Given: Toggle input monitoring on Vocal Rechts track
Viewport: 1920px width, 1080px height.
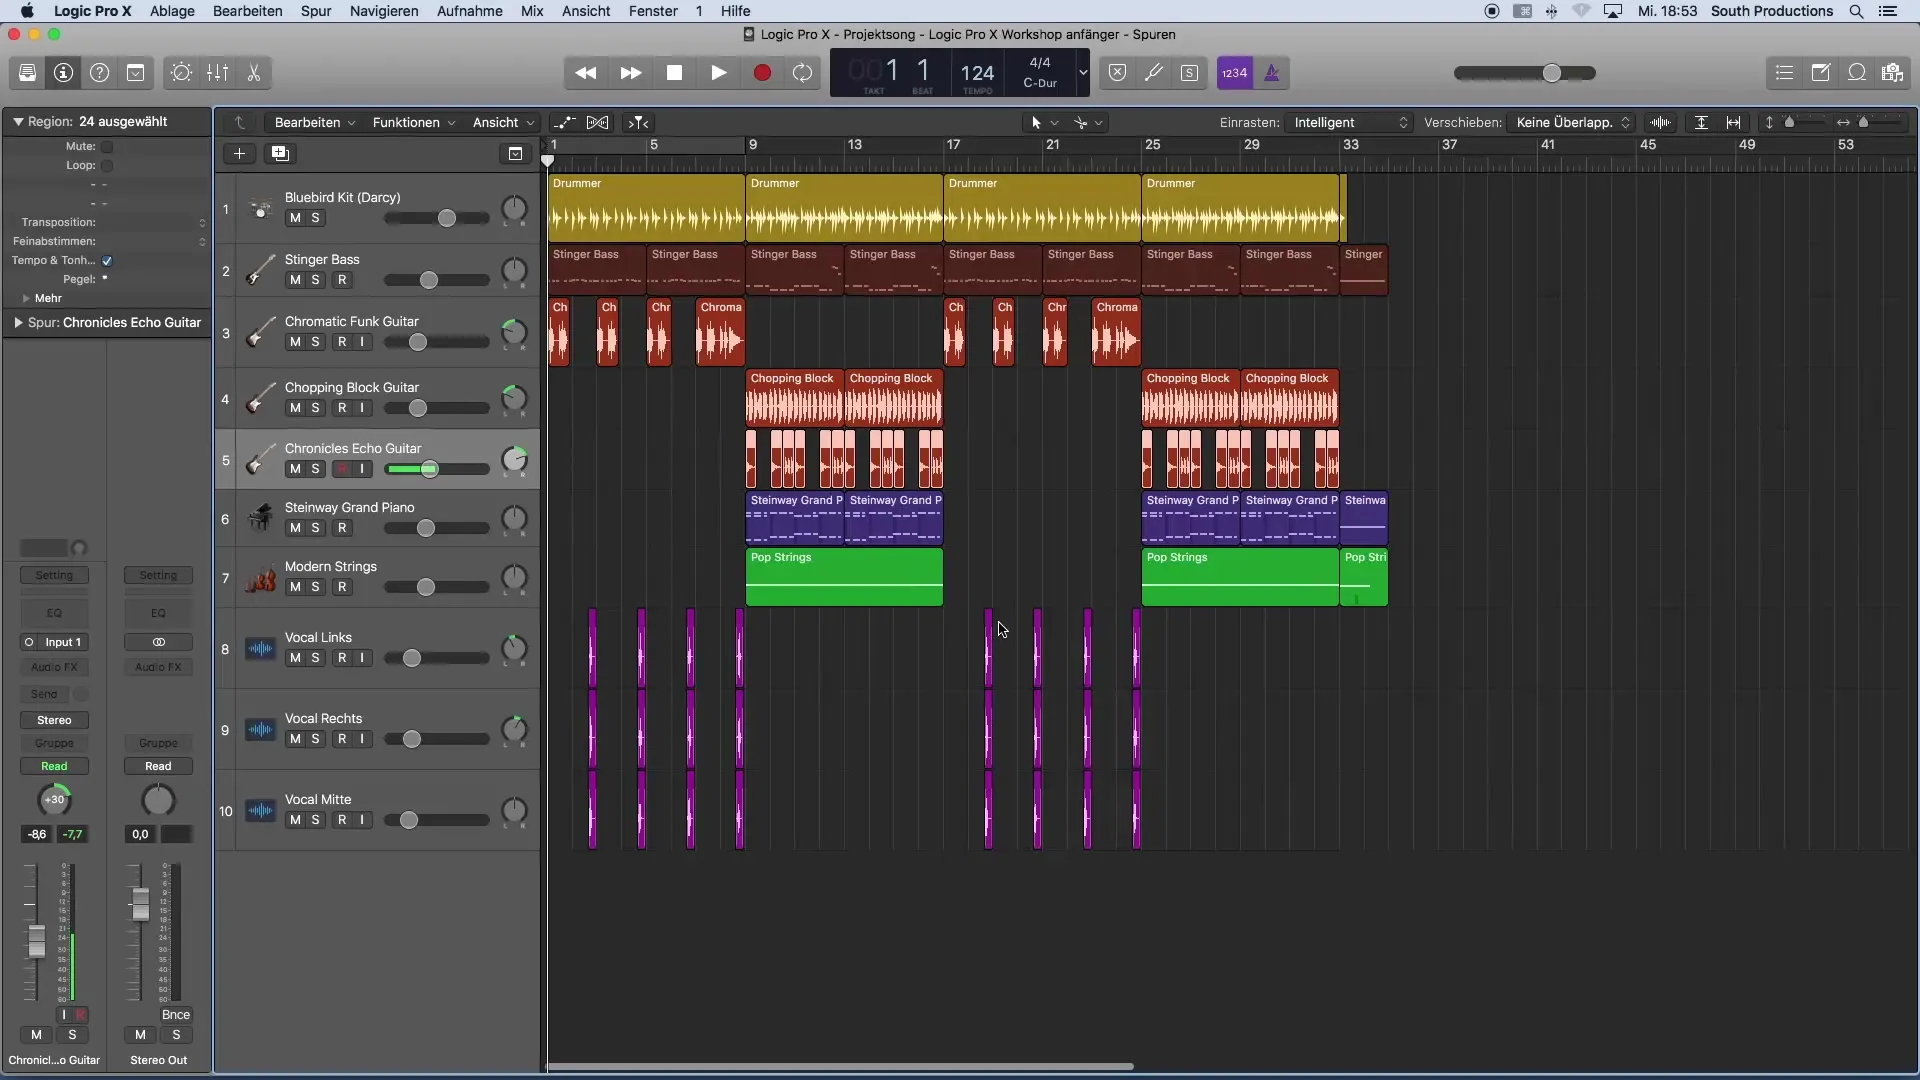Looking at the screenshot, I should tap(362, 739).
